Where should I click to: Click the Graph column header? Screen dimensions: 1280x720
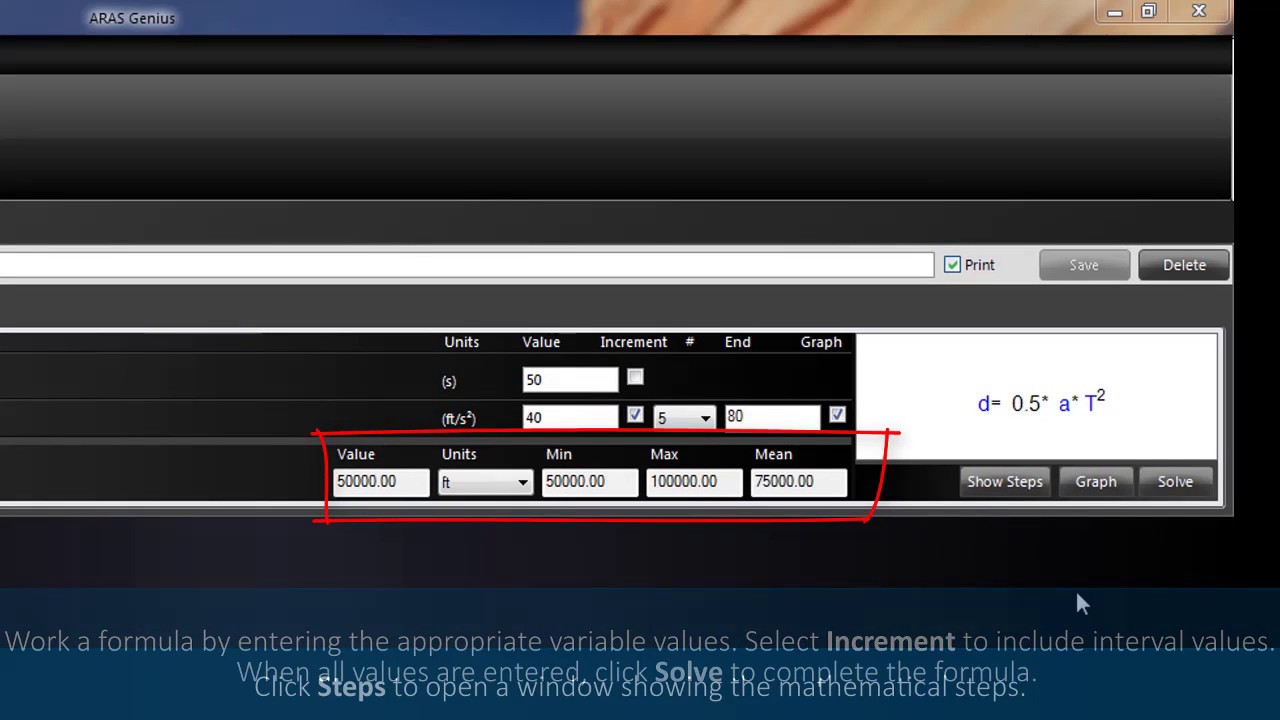(x=821, y=342)
